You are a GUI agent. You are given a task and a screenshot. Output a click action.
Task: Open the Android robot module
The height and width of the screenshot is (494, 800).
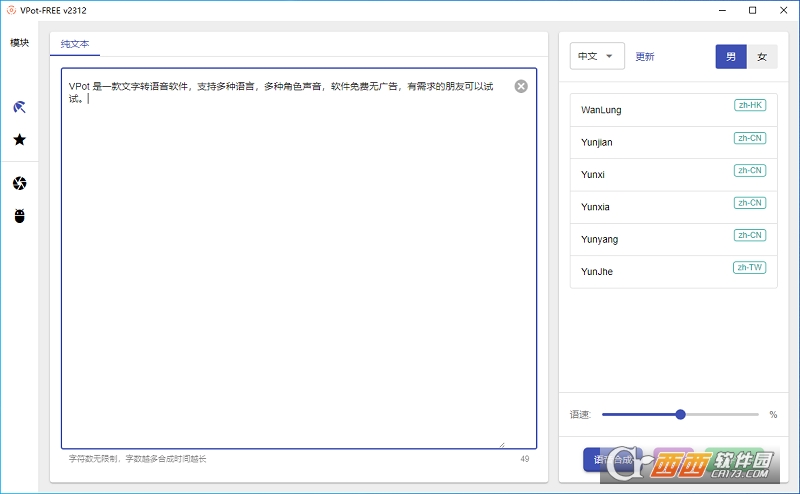(19, 216)
